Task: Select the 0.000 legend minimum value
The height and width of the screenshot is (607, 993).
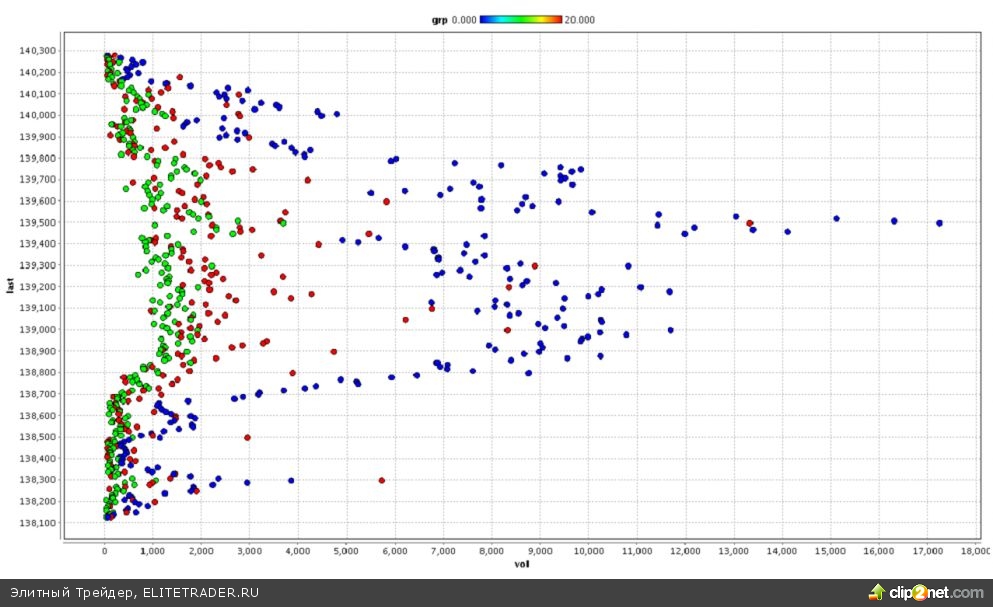Action: pyautogui.click(x=463, y=19)
